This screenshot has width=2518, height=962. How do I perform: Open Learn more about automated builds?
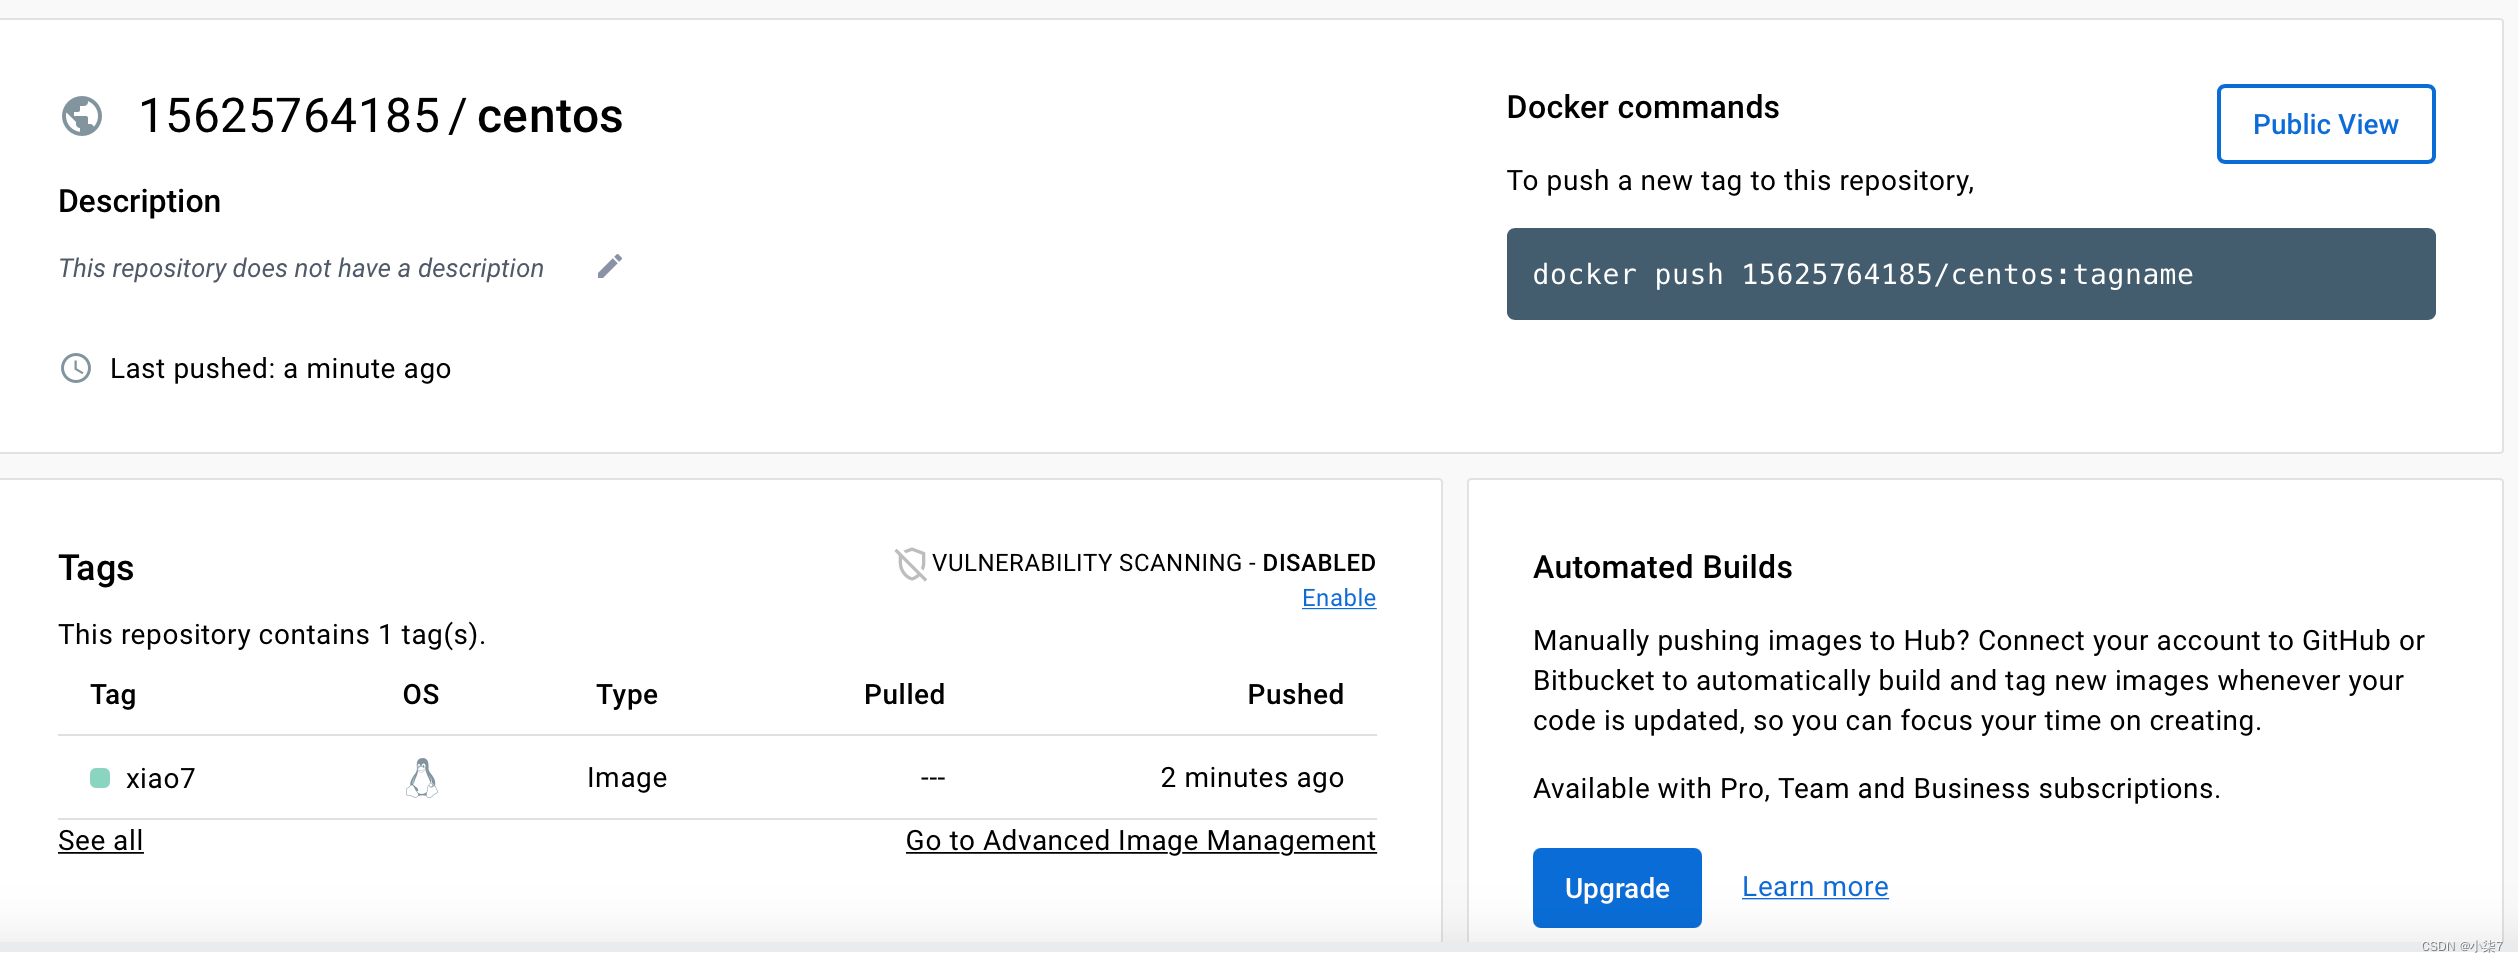point(1814,887)
